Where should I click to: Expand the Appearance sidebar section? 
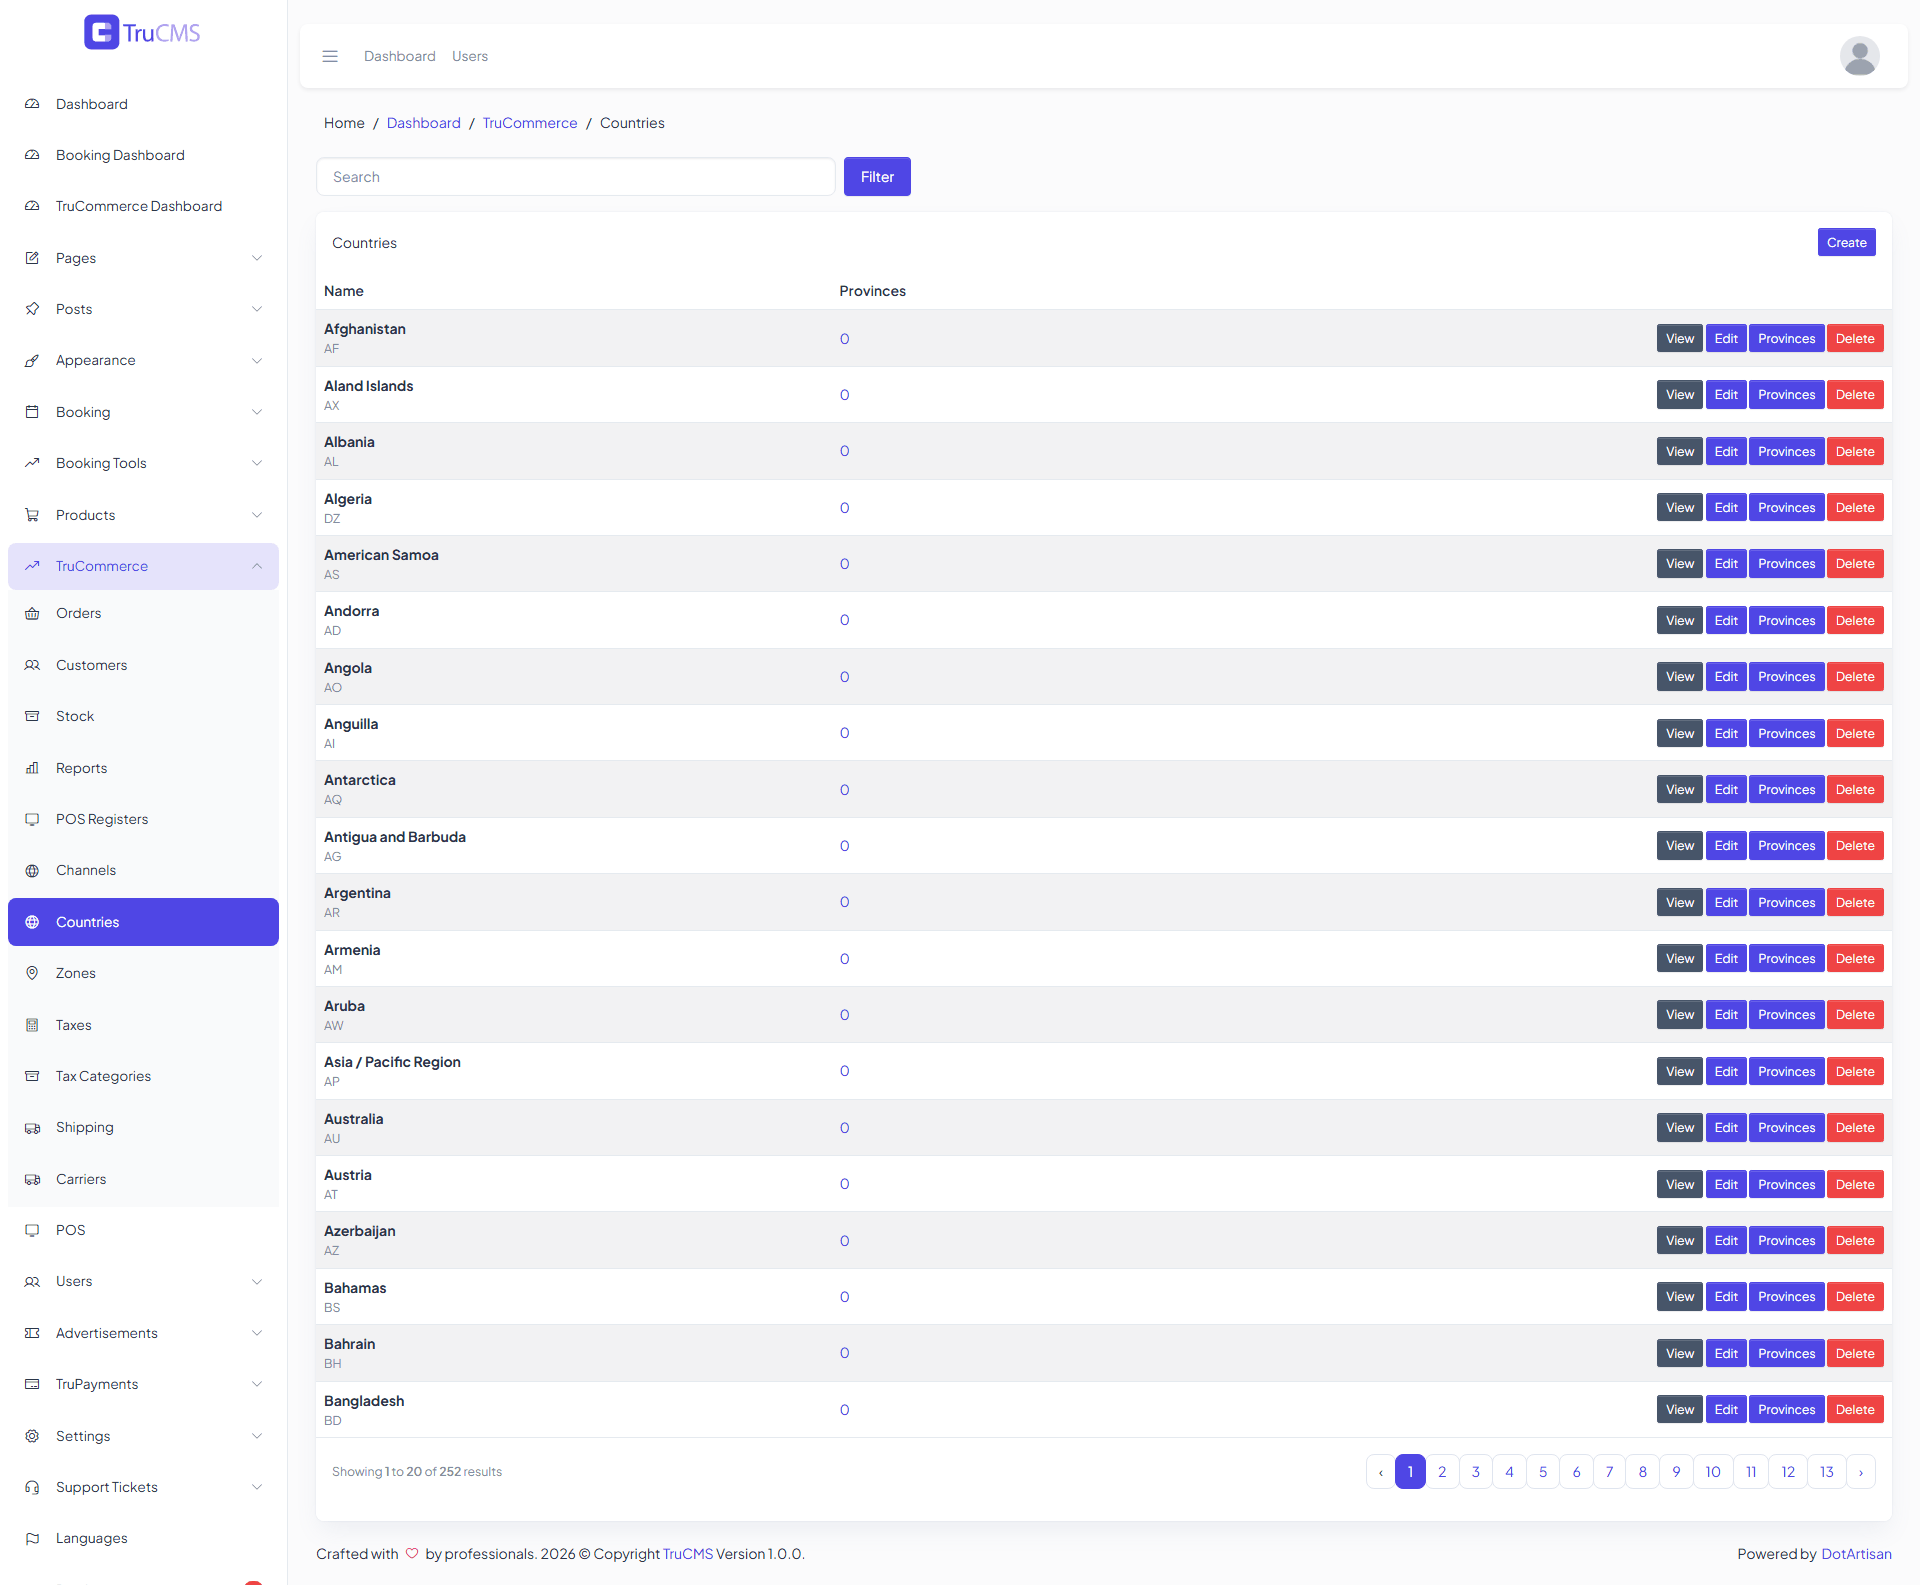click(143, 360)
